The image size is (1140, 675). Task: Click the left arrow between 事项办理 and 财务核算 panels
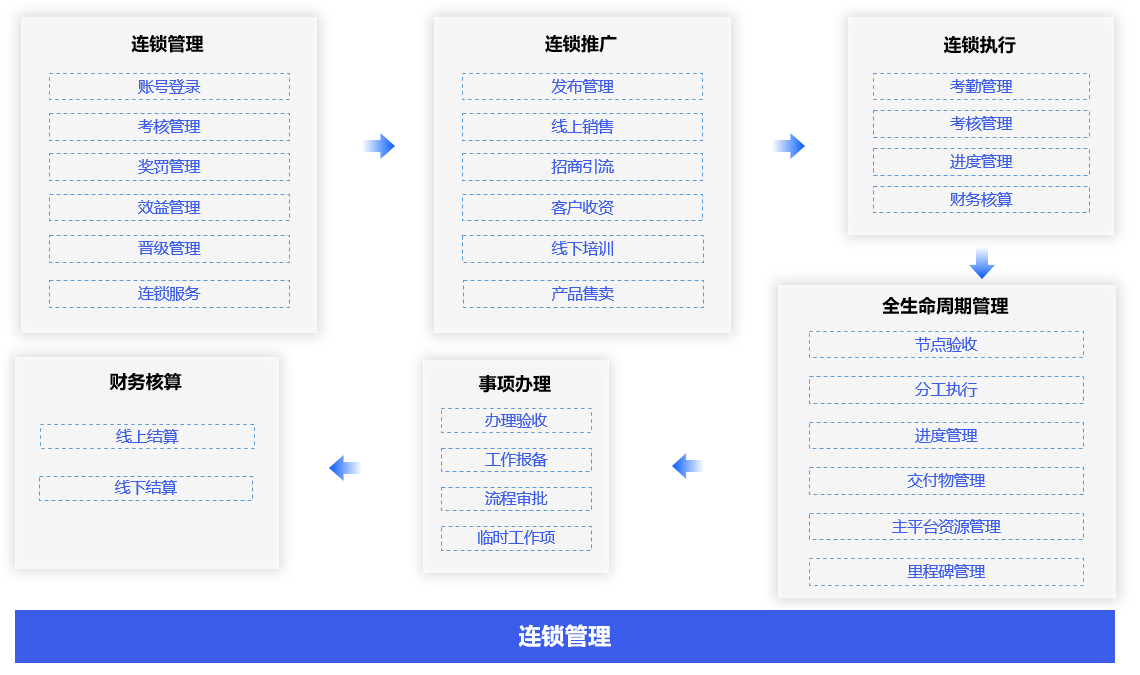coord(344,467)
